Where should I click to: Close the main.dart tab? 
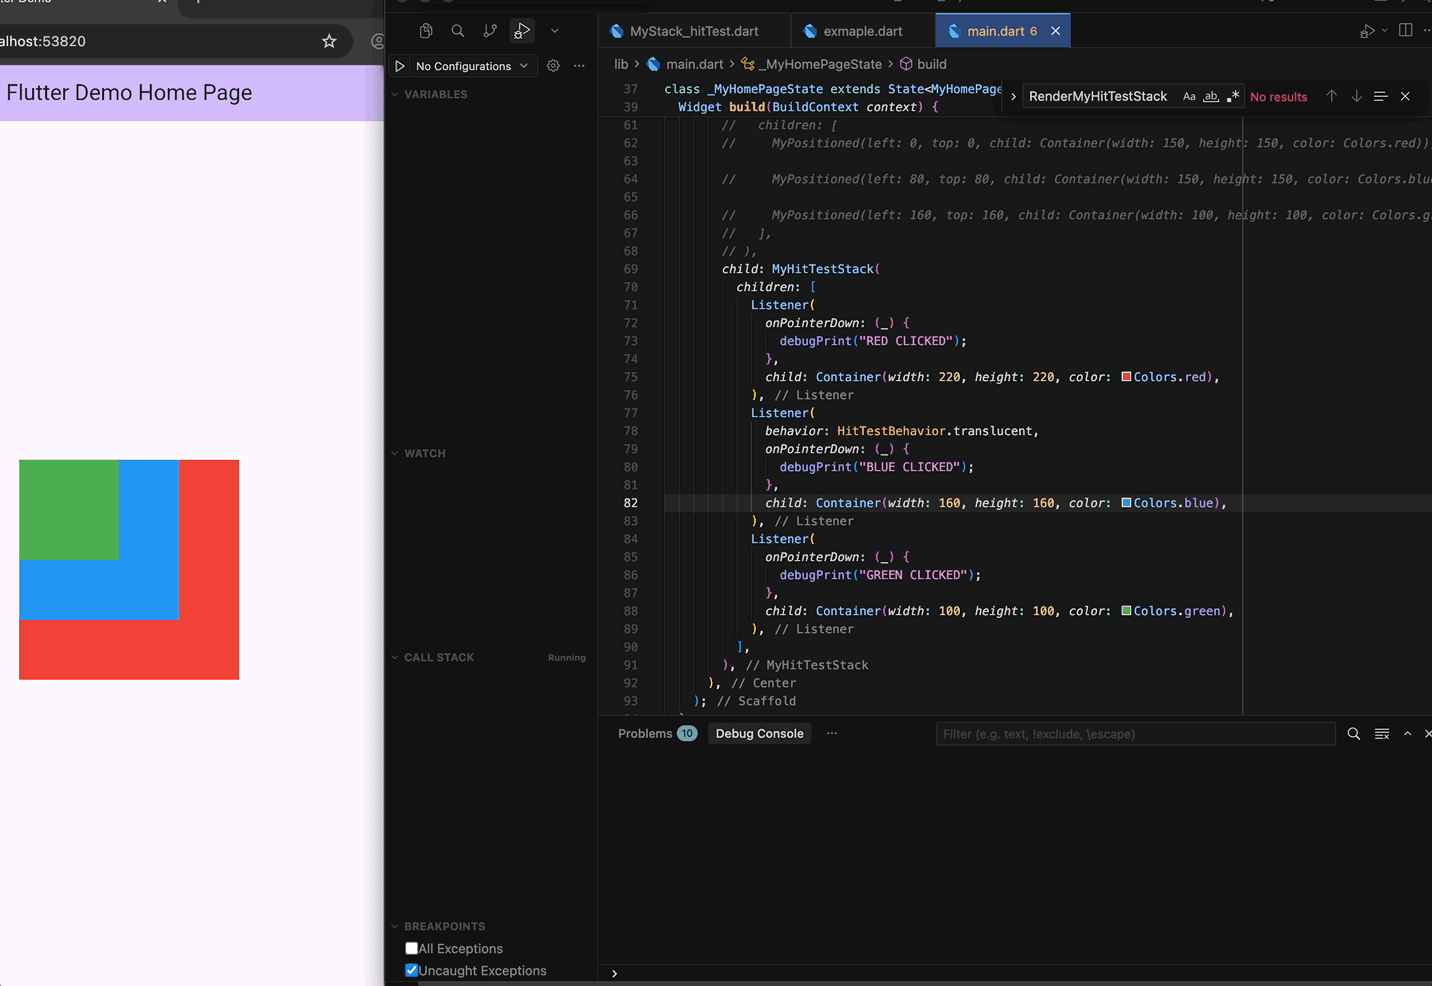click(1055, 31)
